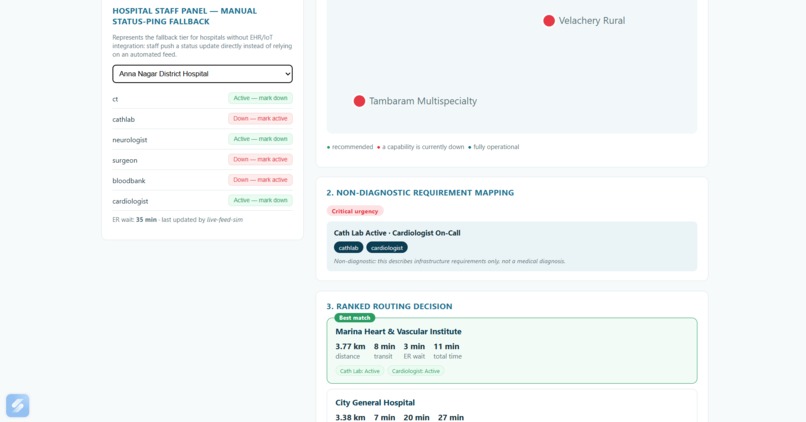Toggle cardiologist status Active — mark down
Screen dimensions: 806x422
[x=260, y=200]
